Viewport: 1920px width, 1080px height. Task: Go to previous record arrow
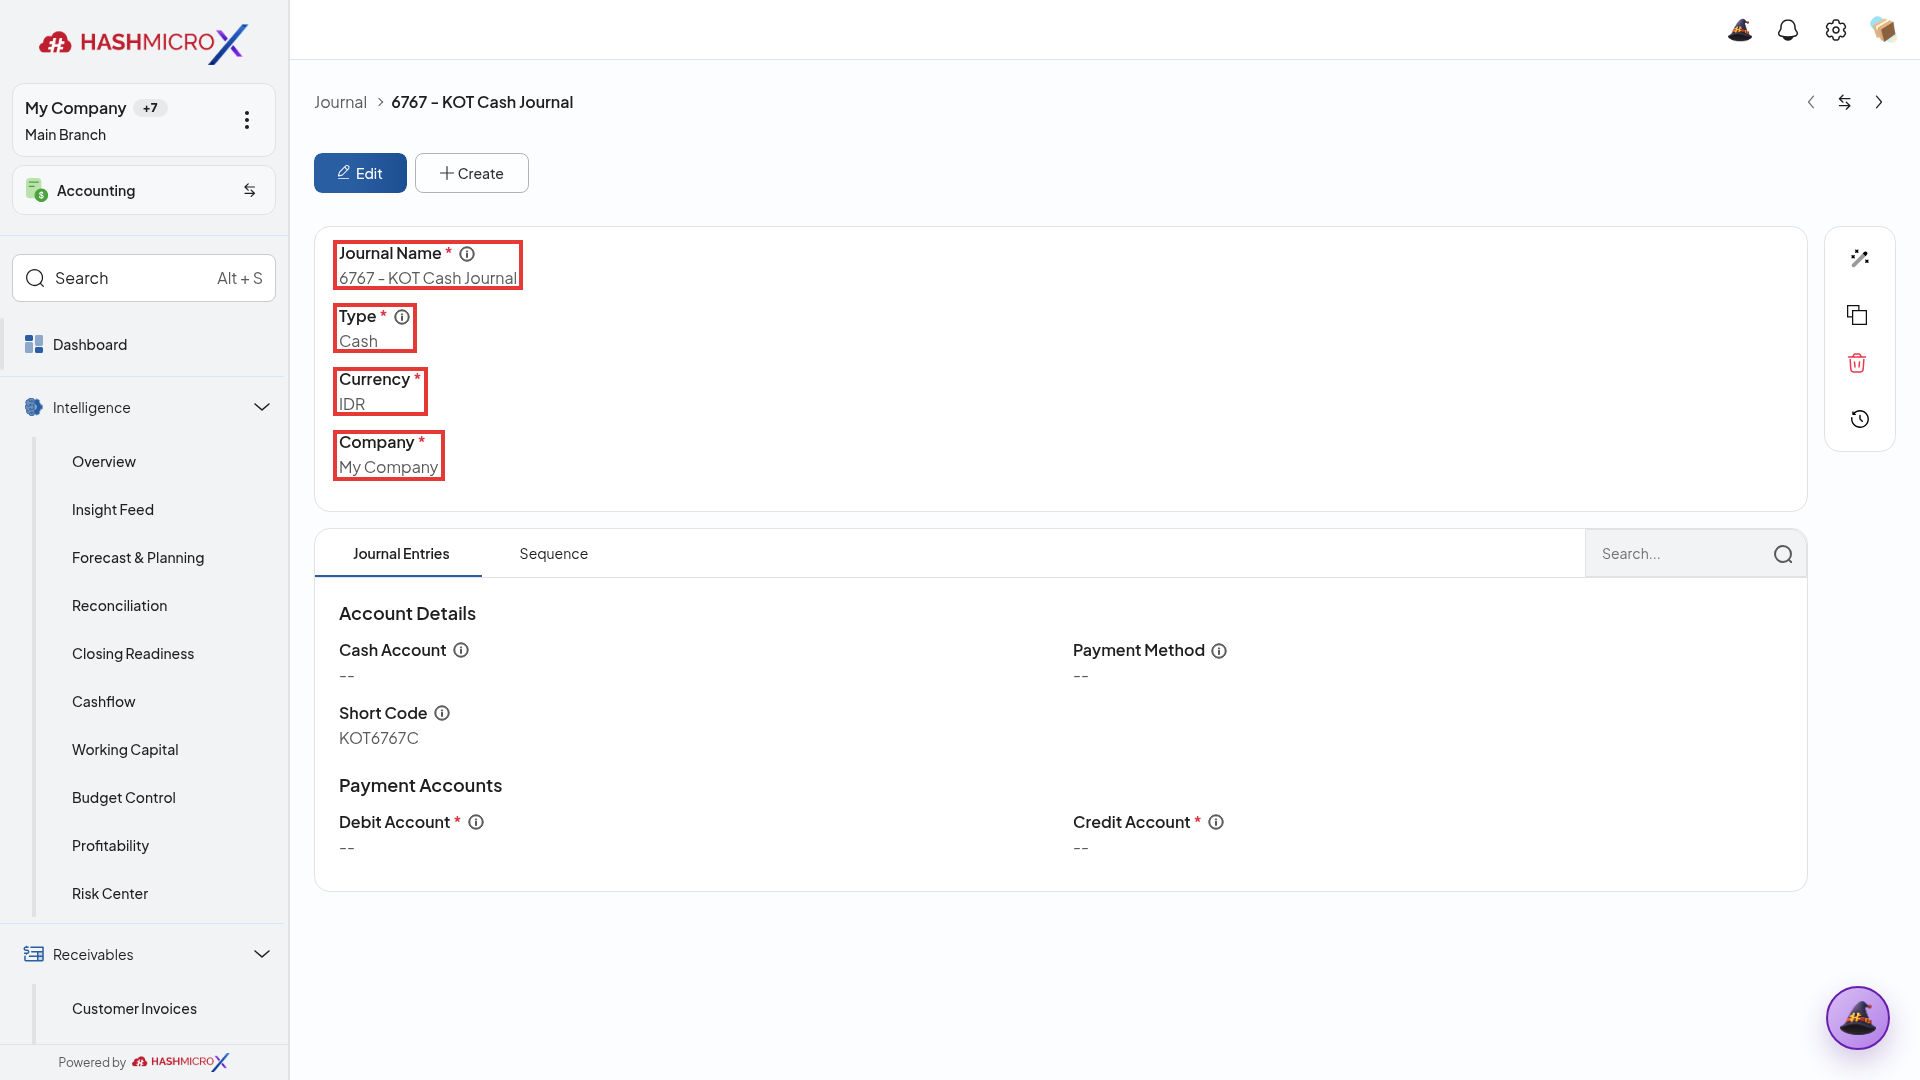[1811, 102]
